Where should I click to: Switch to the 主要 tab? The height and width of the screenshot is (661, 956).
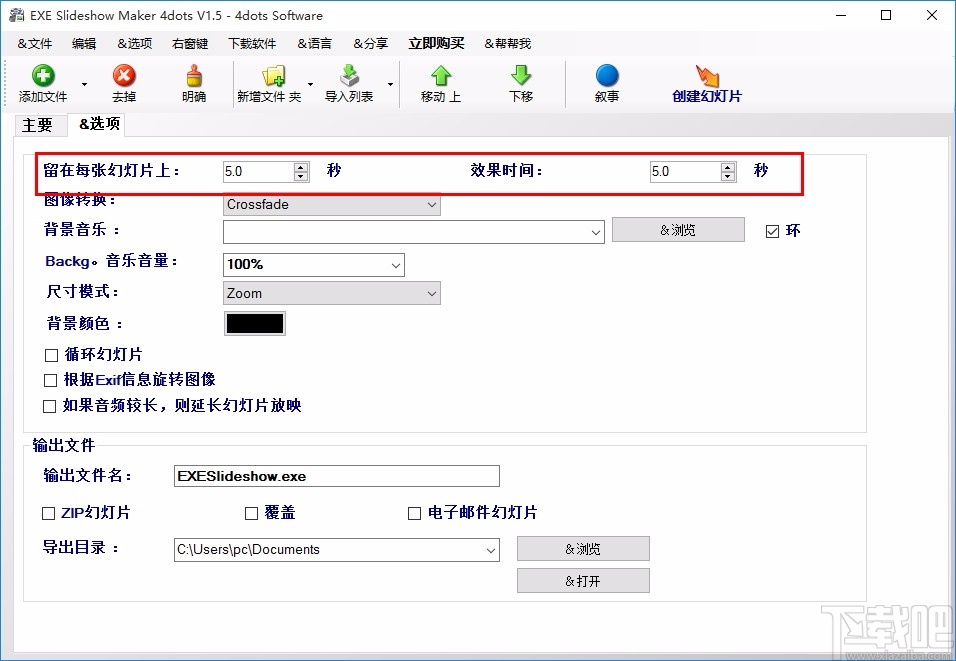[39, 125]
